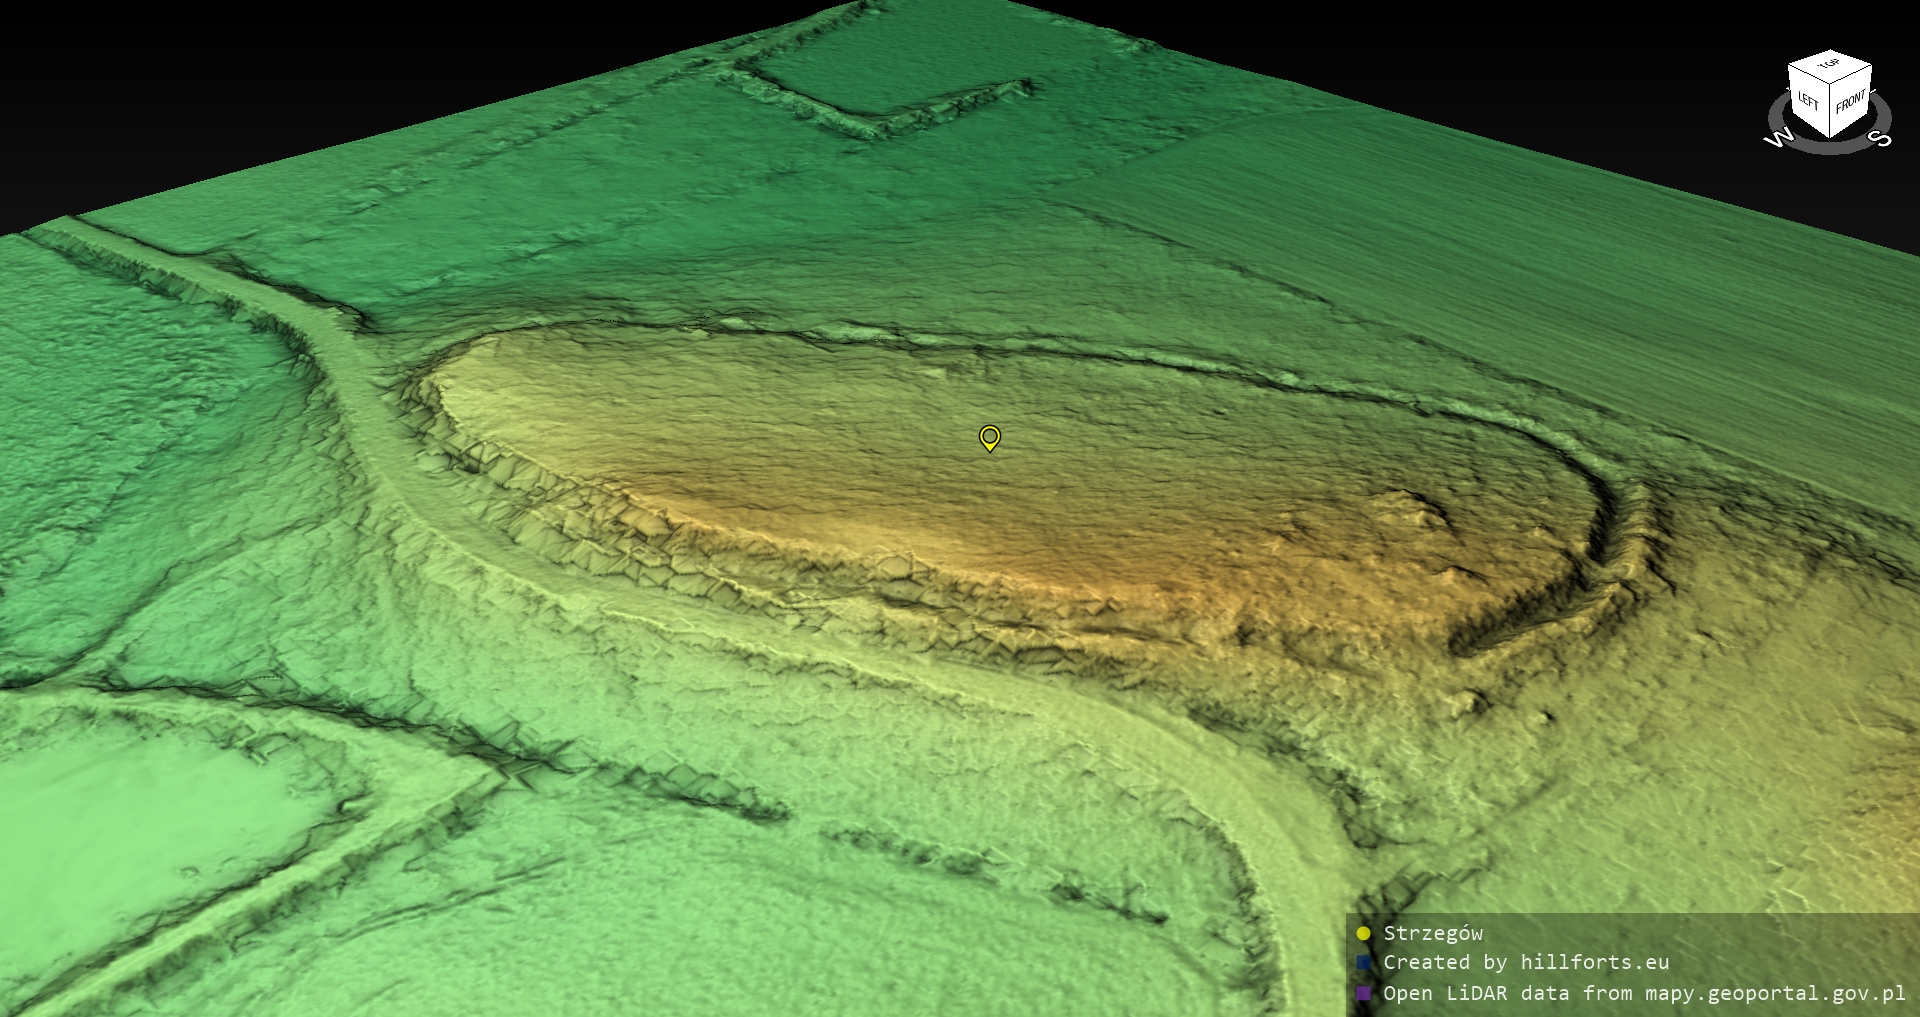This screenshot has width=1920, height=1017.
Task: Click the yellow dot beside Strzegów
Action: click(1363, 934)
